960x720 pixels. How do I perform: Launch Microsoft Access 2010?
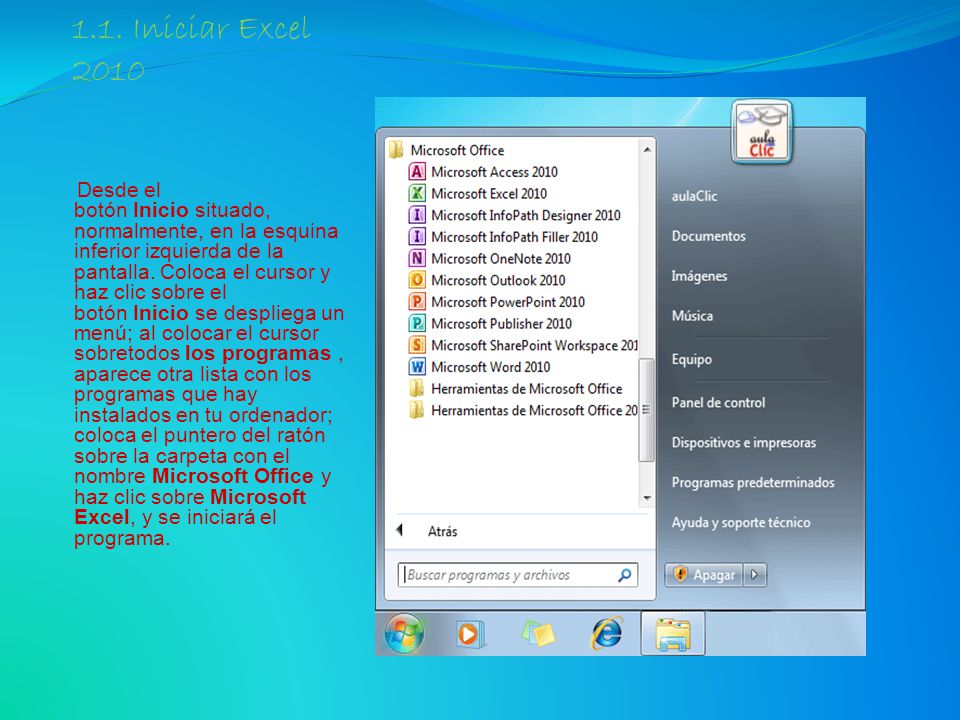coord(494,172)
